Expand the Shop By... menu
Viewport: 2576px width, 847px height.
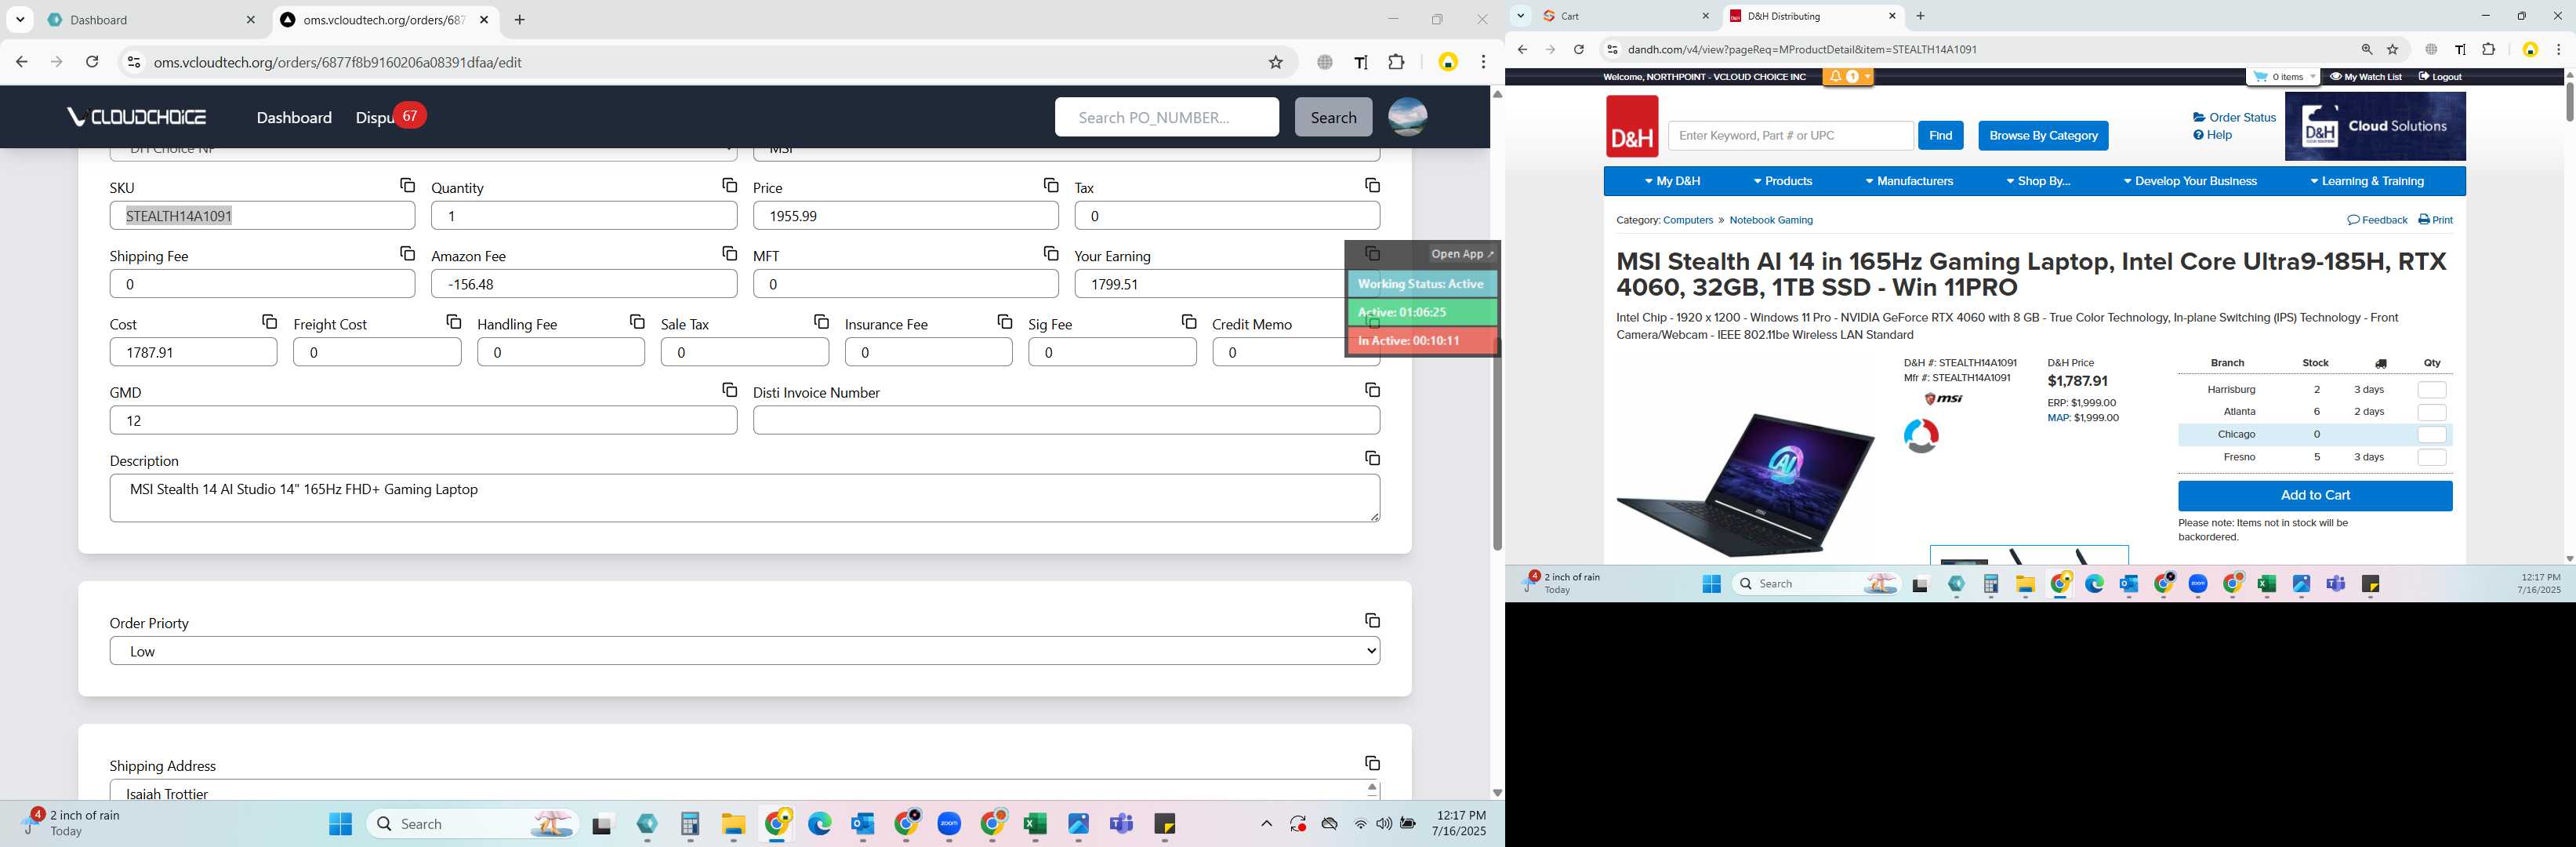coord(2038,182)
